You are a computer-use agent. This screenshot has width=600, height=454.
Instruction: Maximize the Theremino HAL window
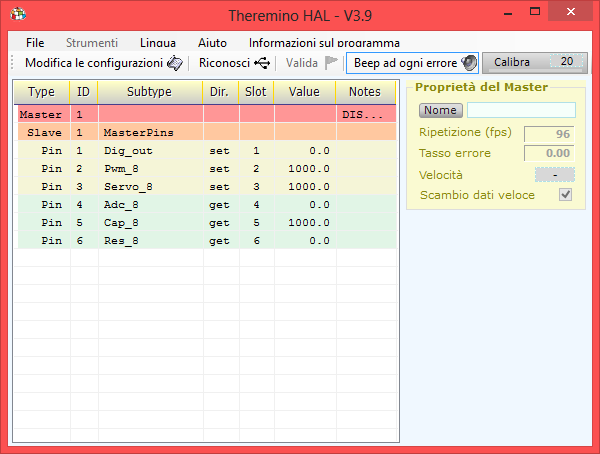[x=535, y=11]
